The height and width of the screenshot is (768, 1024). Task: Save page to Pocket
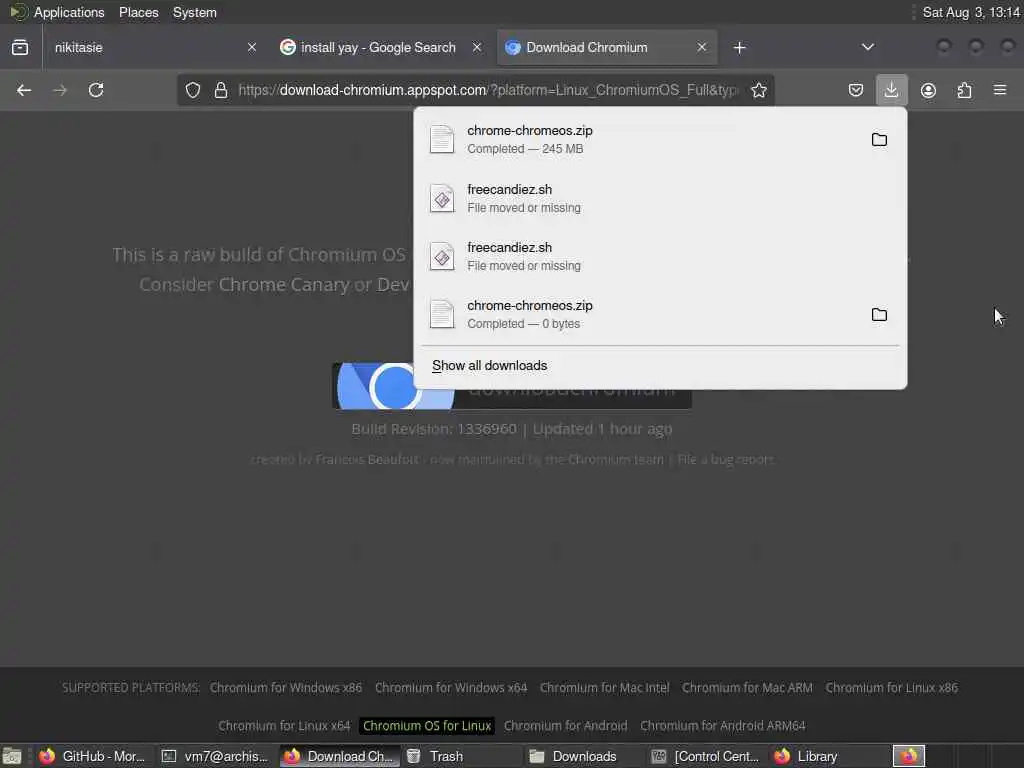click(x=856, y=90)
